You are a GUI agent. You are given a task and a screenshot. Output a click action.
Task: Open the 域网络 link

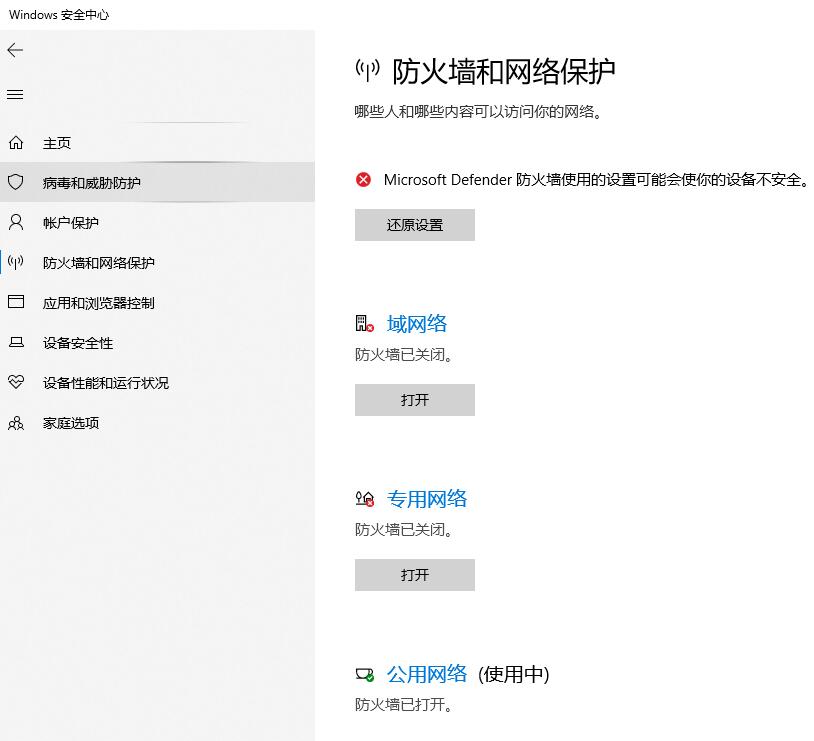point(417,324)
